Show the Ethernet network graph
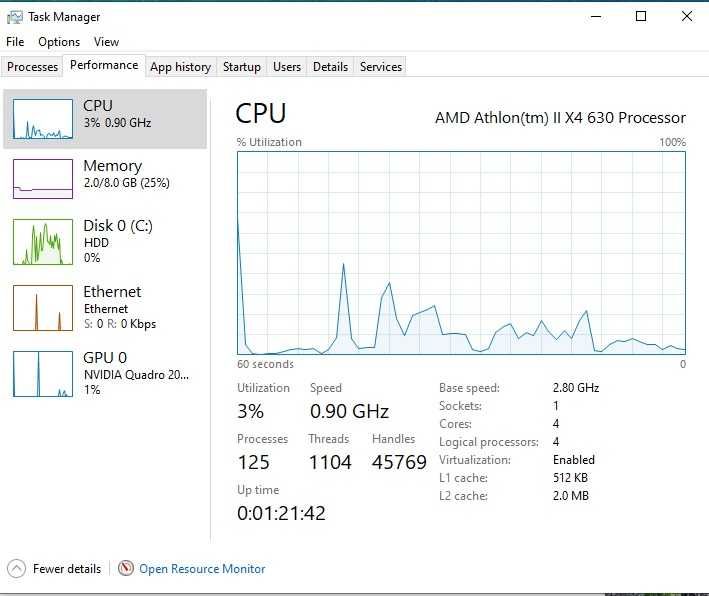This screenshot has height=596, width=709. click(x=43, y=308)
